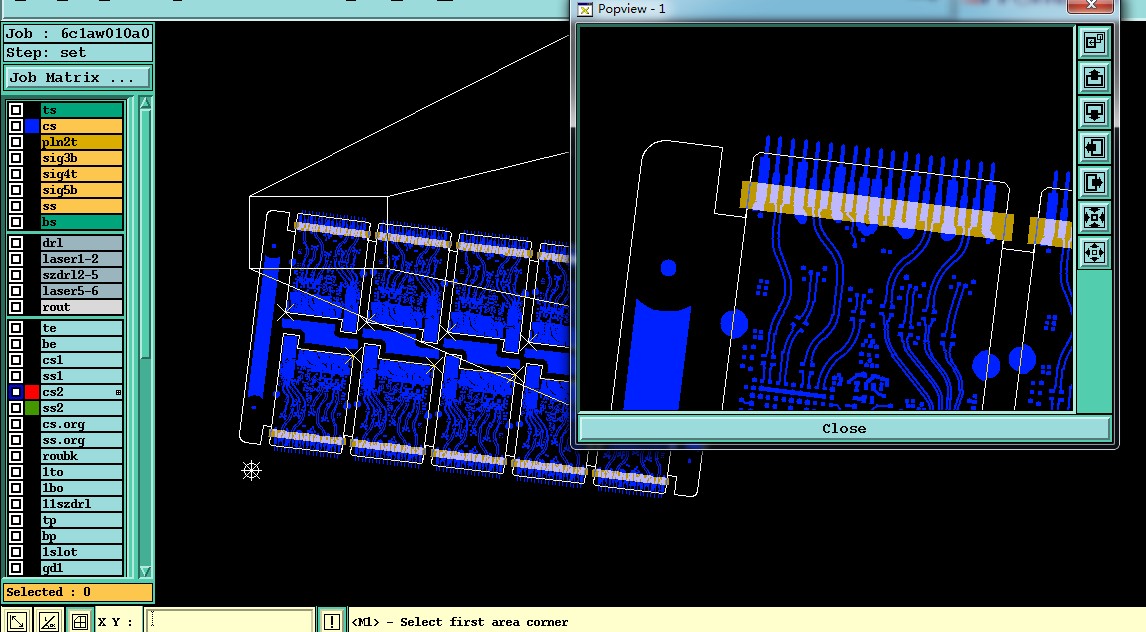
Task: Select the ss.org layer name
Action: tap(82, 441)
